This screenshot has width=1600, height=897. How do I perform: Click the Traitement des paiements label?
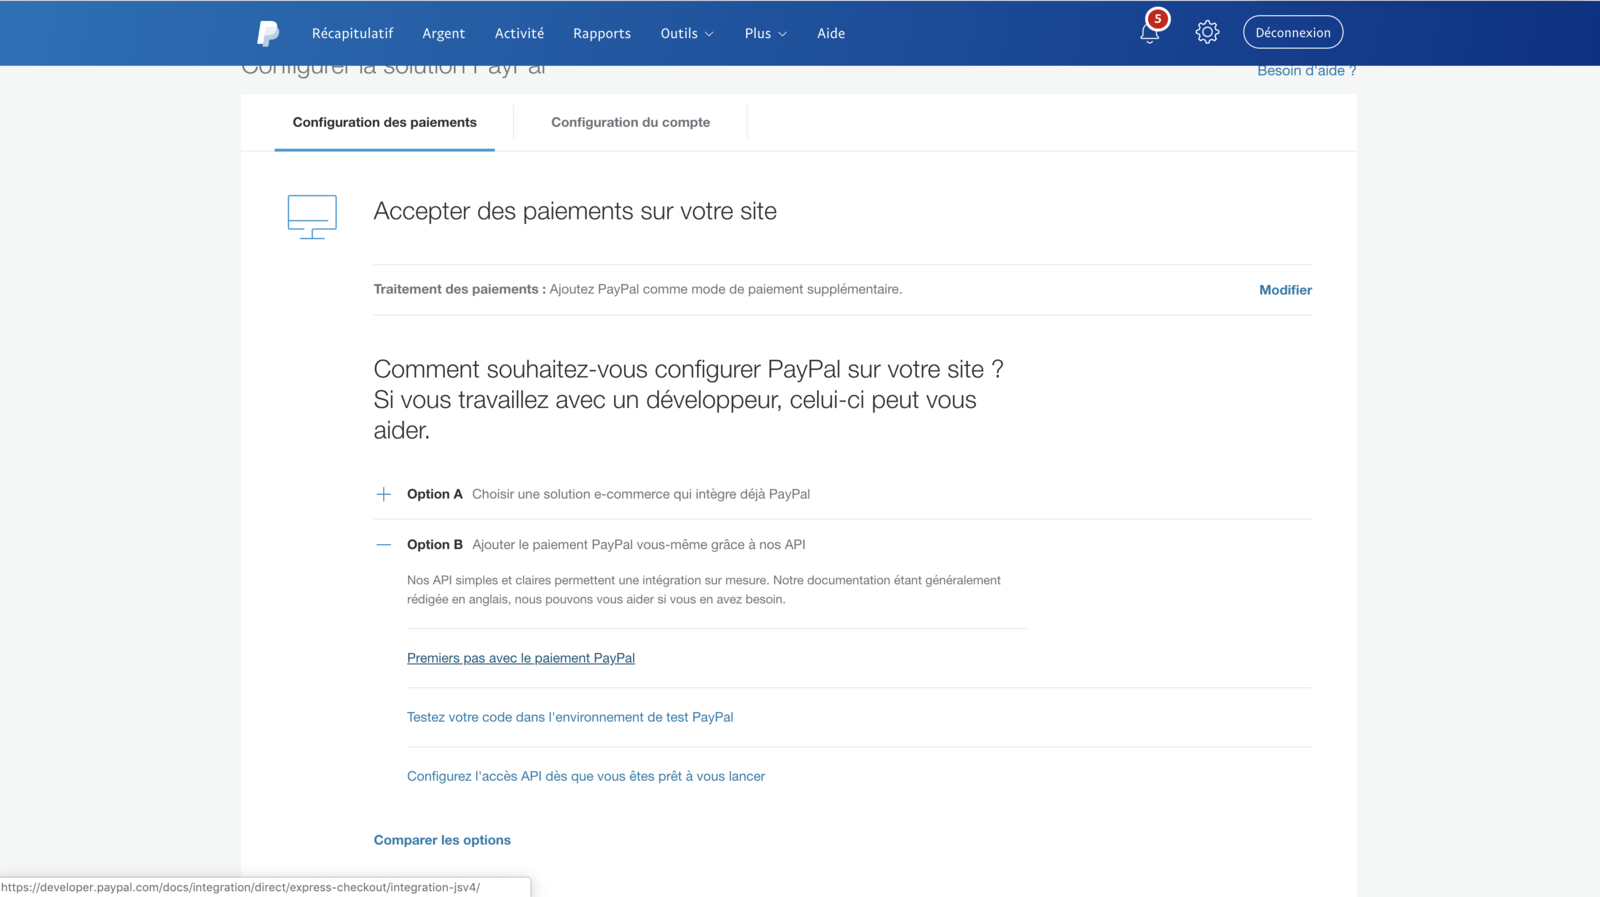tap(460, 289)
